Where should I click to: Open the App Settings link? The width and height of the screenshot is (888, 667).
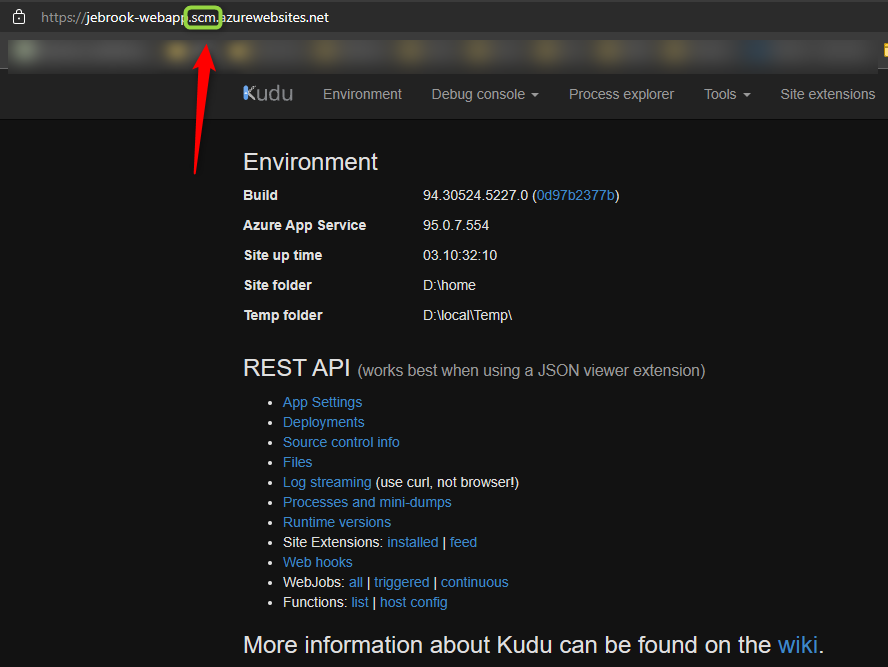[x=322, y=402]
